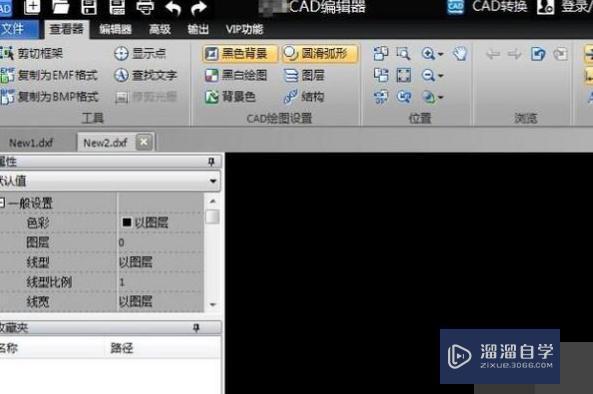Save the drawing with the floppy icon

[89, 7]
